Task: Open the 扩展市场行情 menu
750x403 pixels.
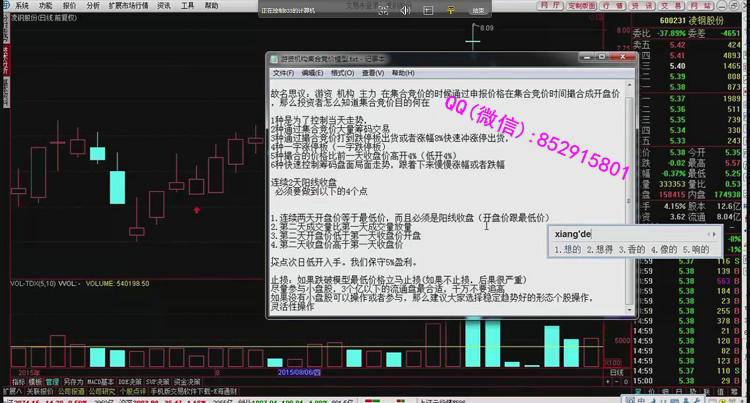Action: 127,5
